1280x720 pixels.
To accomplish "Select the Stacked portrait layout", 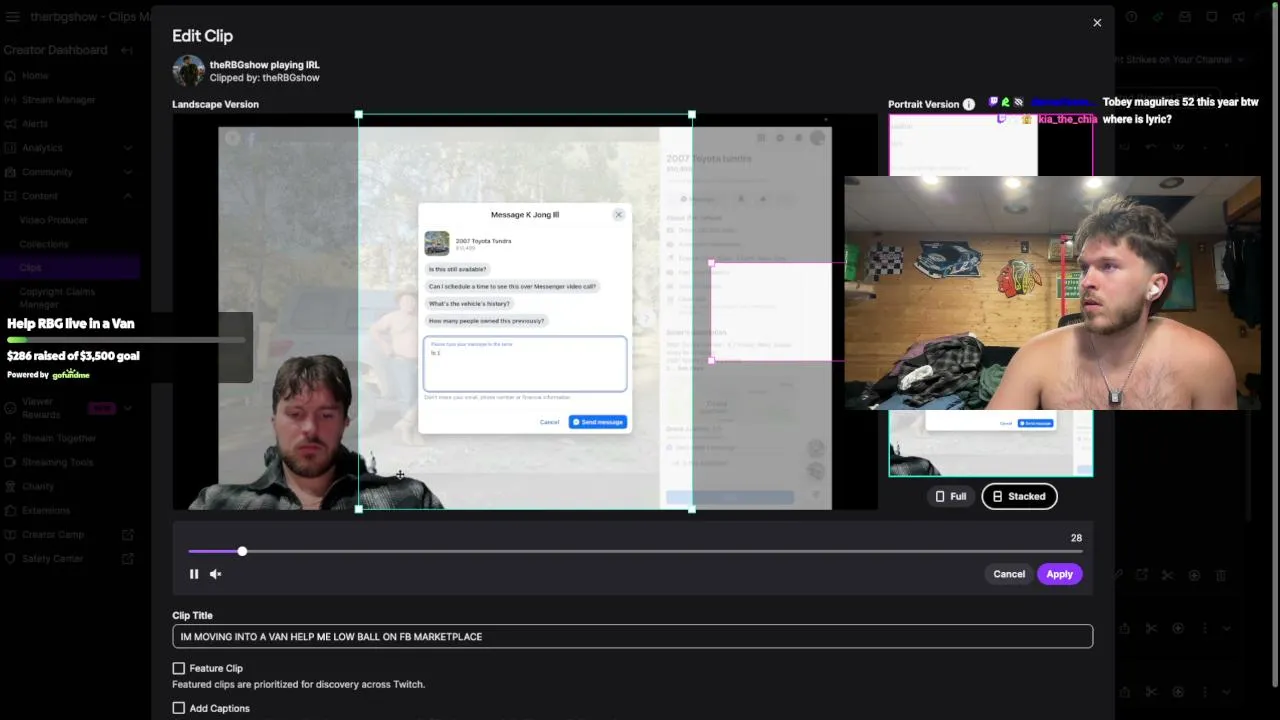I will [x=1019, y=496].
